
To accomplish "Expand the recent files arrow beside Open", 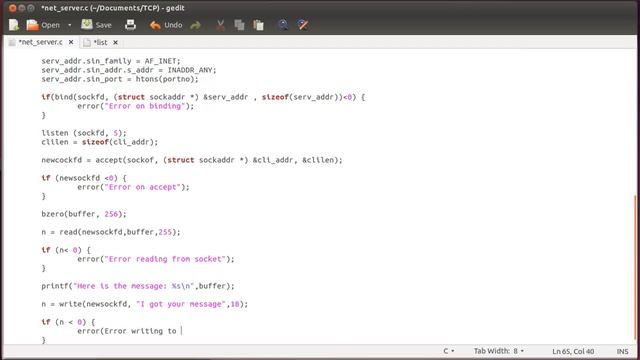I will pyautogui.click(x=69, y=25).
